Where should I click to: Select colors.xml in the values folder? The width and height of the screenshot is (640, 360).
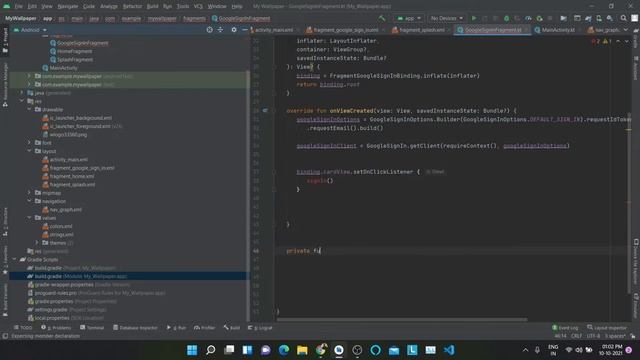point(57,226)
